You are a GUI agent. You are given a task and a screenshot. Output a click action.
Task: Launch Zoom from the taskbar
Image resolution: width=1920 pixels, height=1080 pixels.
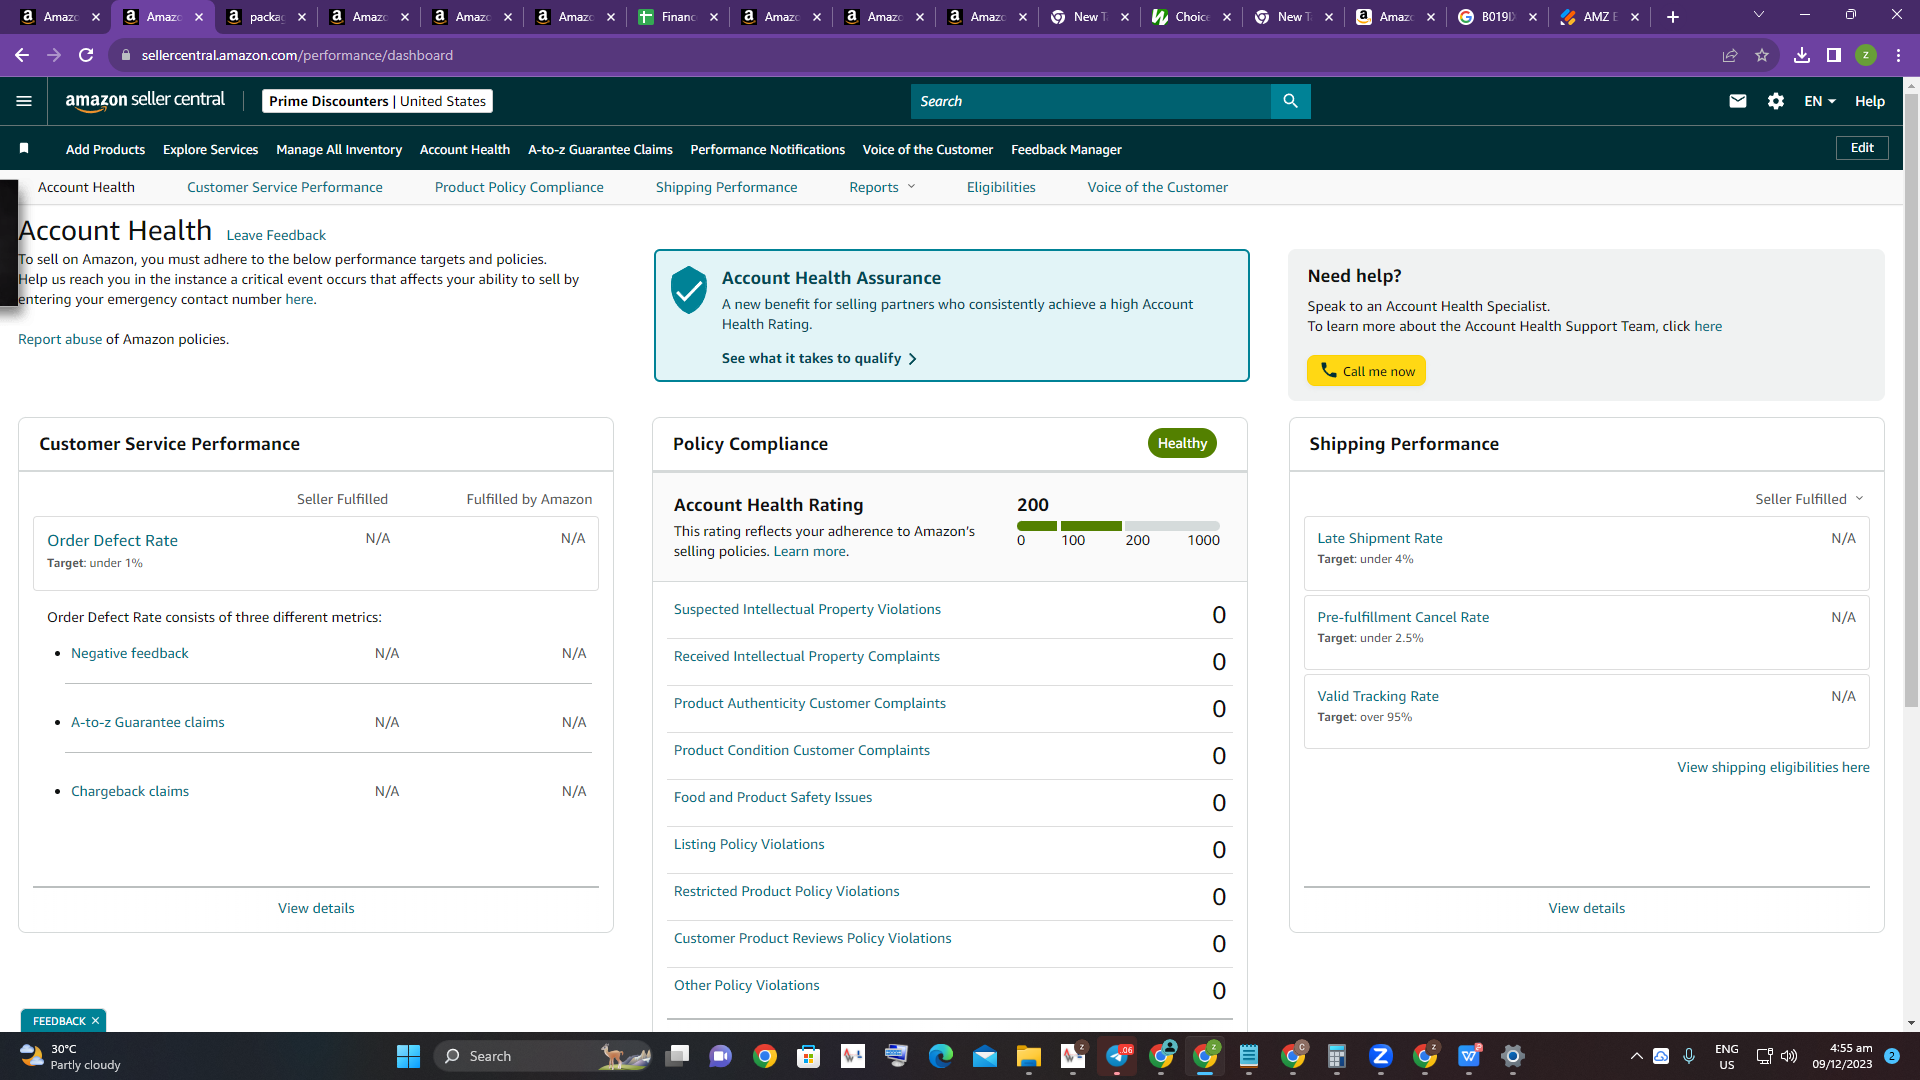pos(1381,1056)
